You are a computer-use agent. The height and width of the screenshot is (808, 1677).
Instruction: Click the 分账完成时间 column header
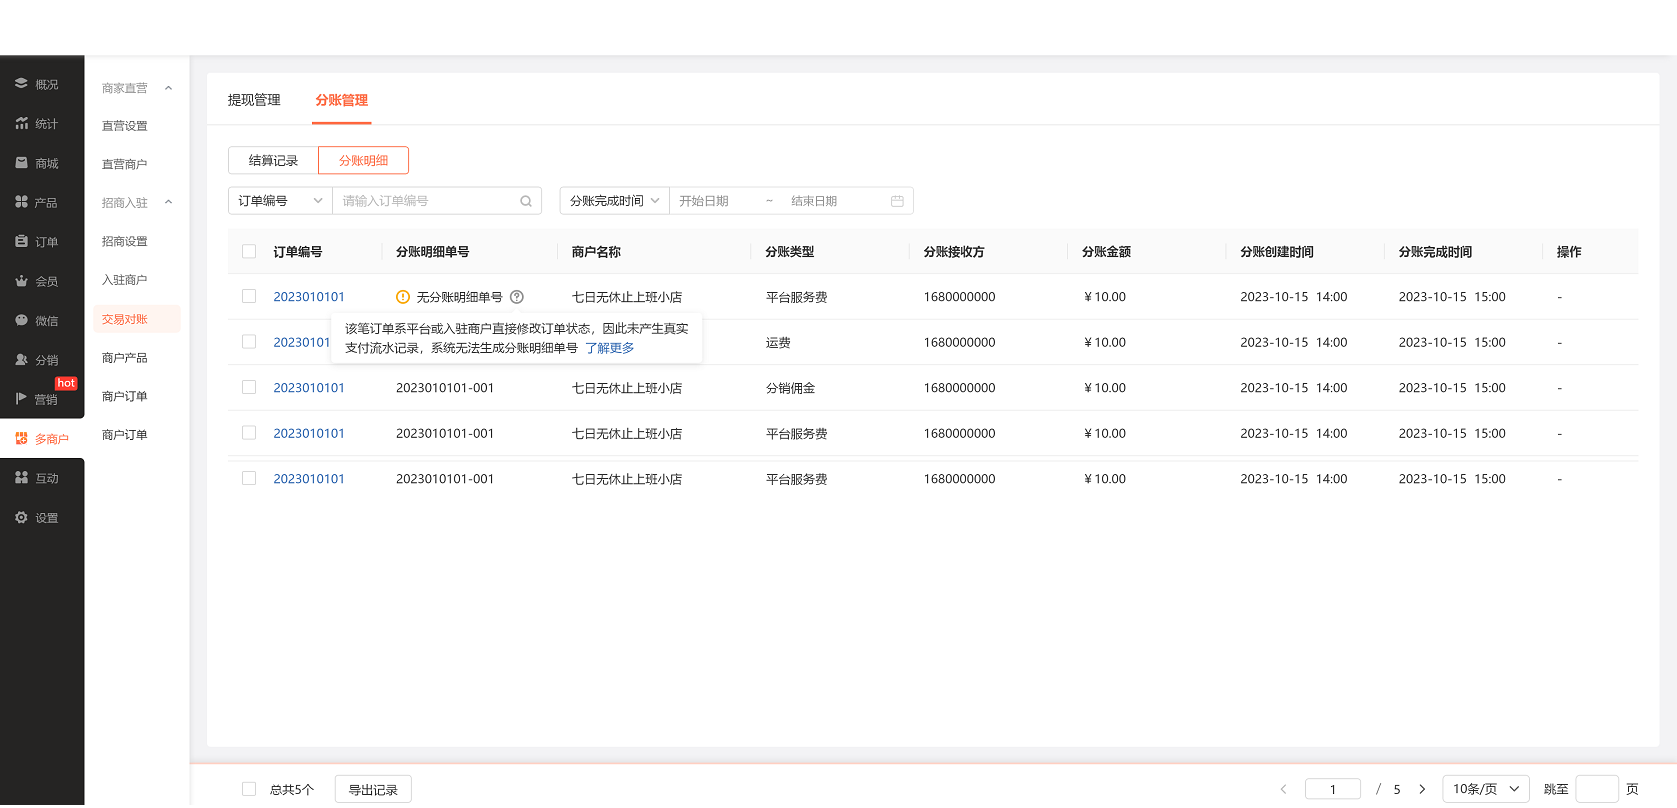(1435, 252)
